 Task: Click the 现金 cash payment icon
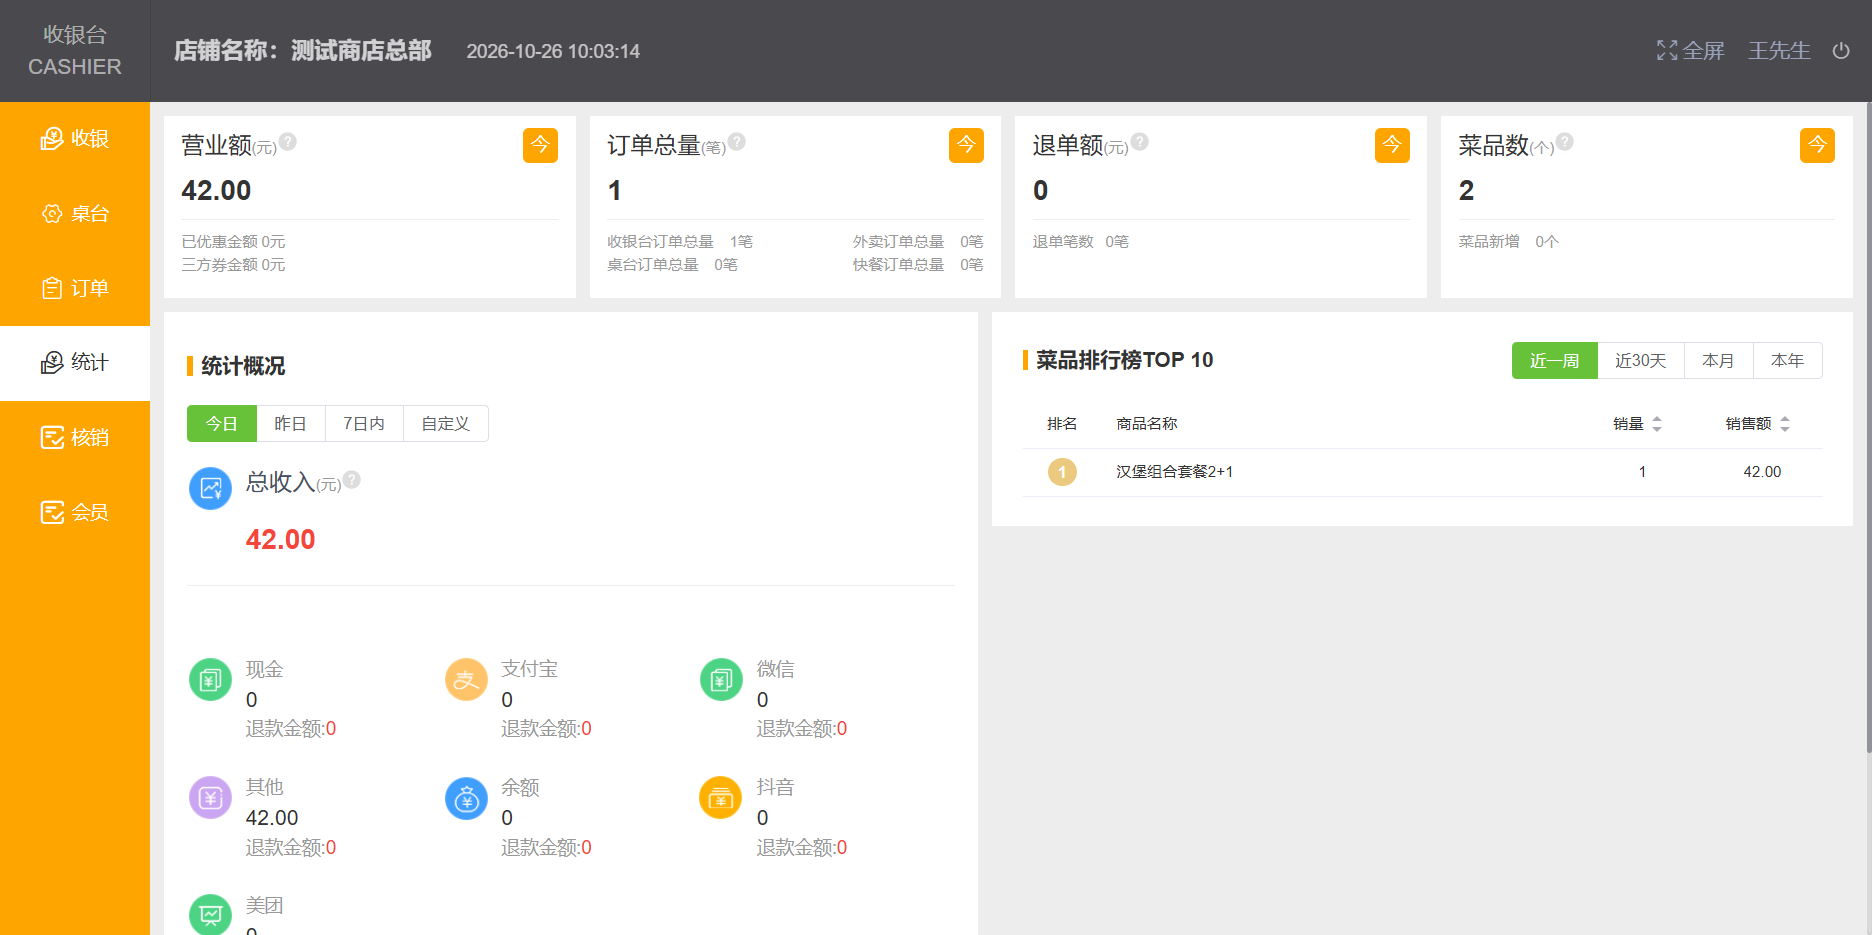click(x=210, y=680)
